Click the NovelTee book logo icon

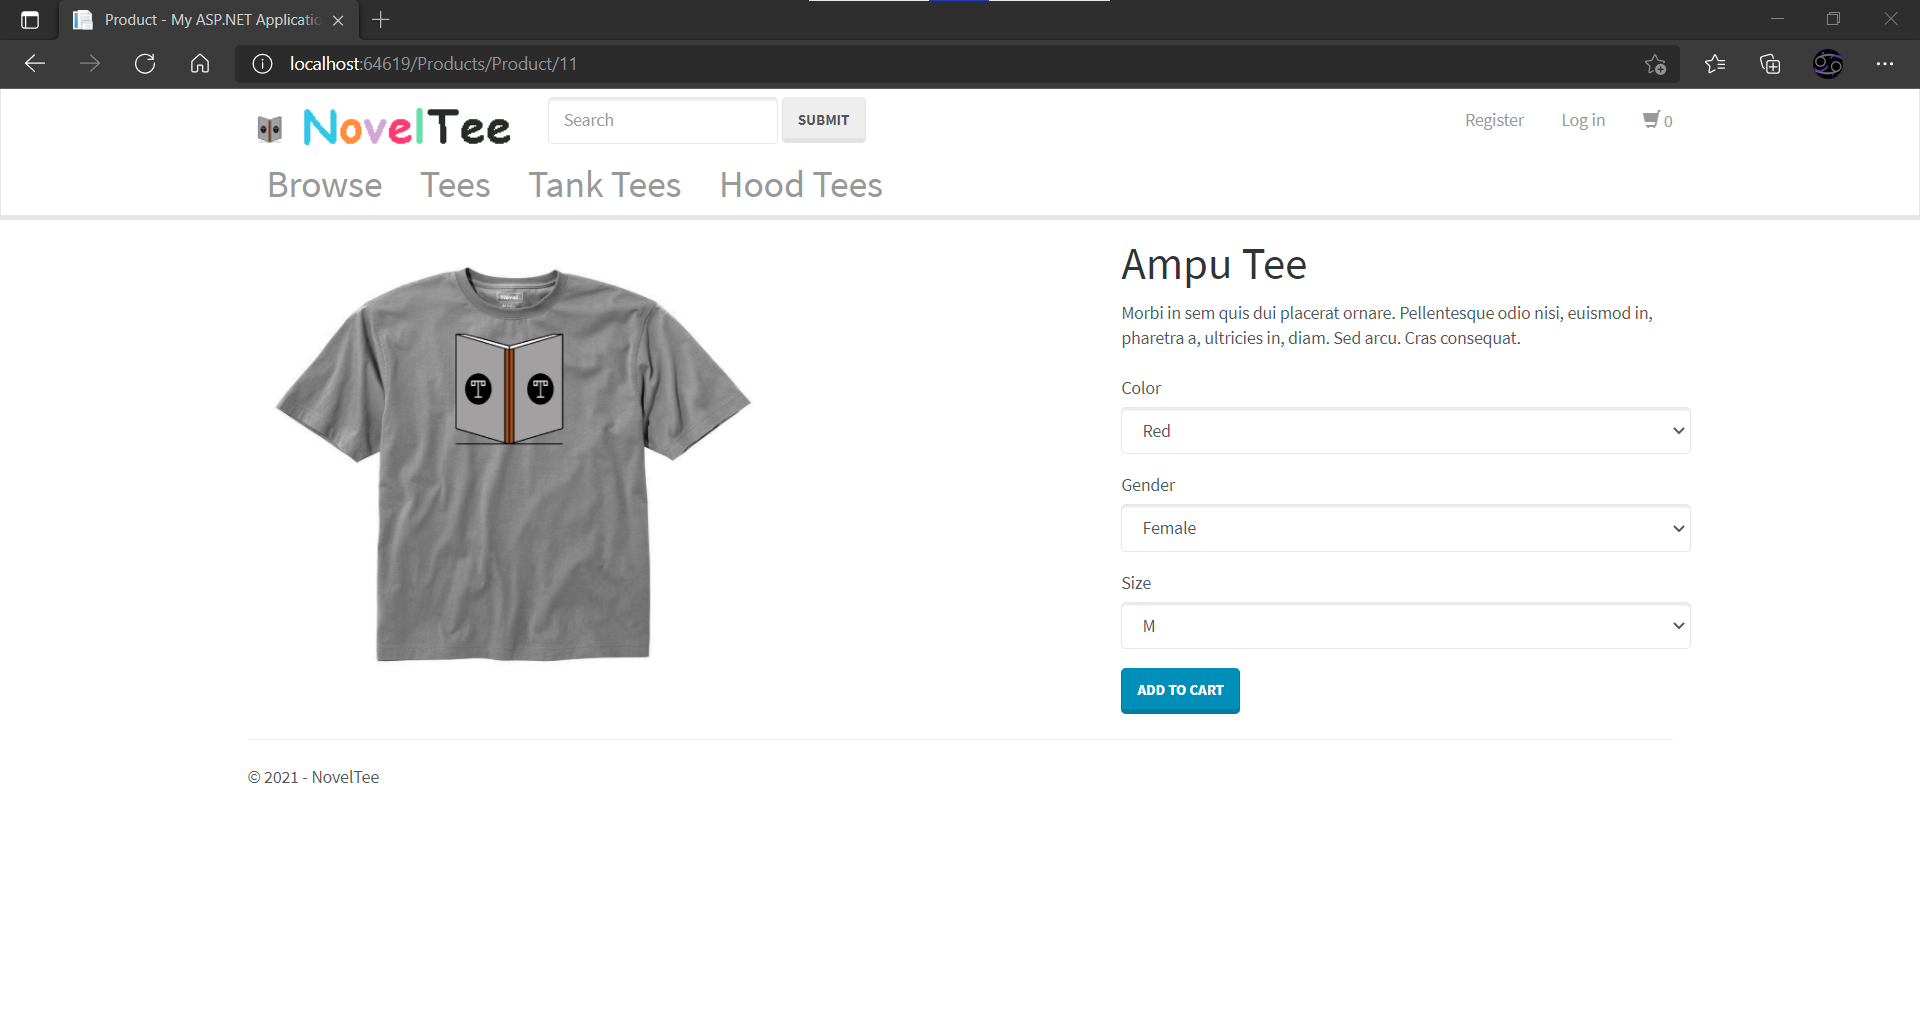[x=270, y=128]
